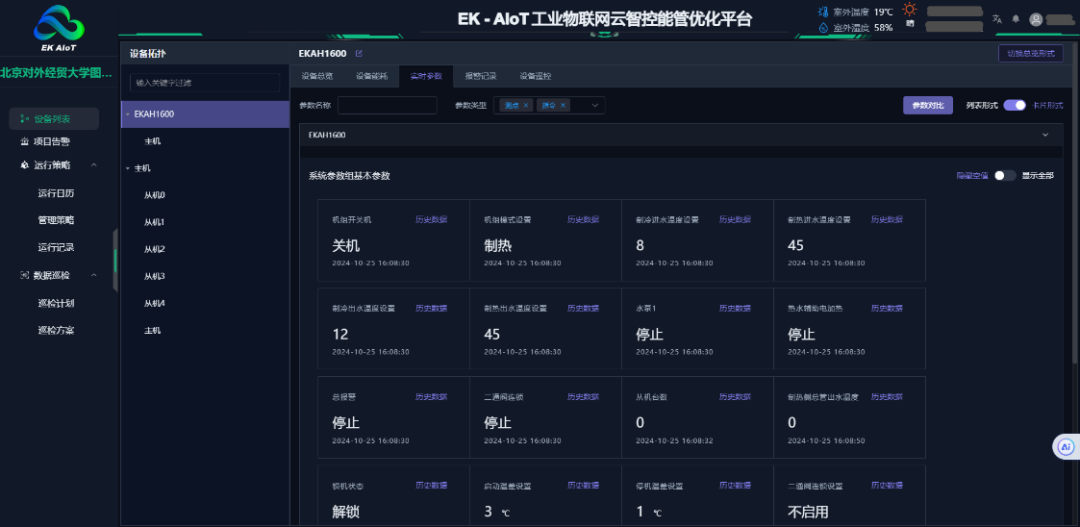Click the user avatar icon

pos(1036,19)
